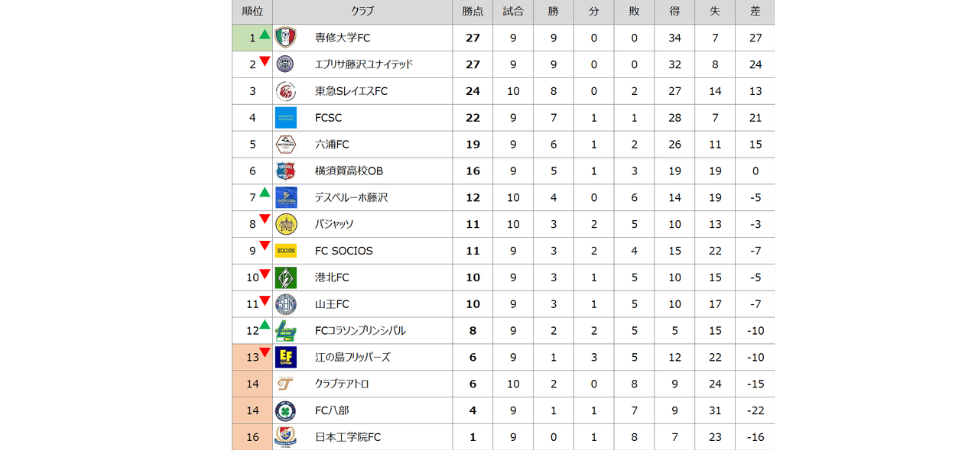Click the 日本工学院FC team crest

(x=286, y=437)
